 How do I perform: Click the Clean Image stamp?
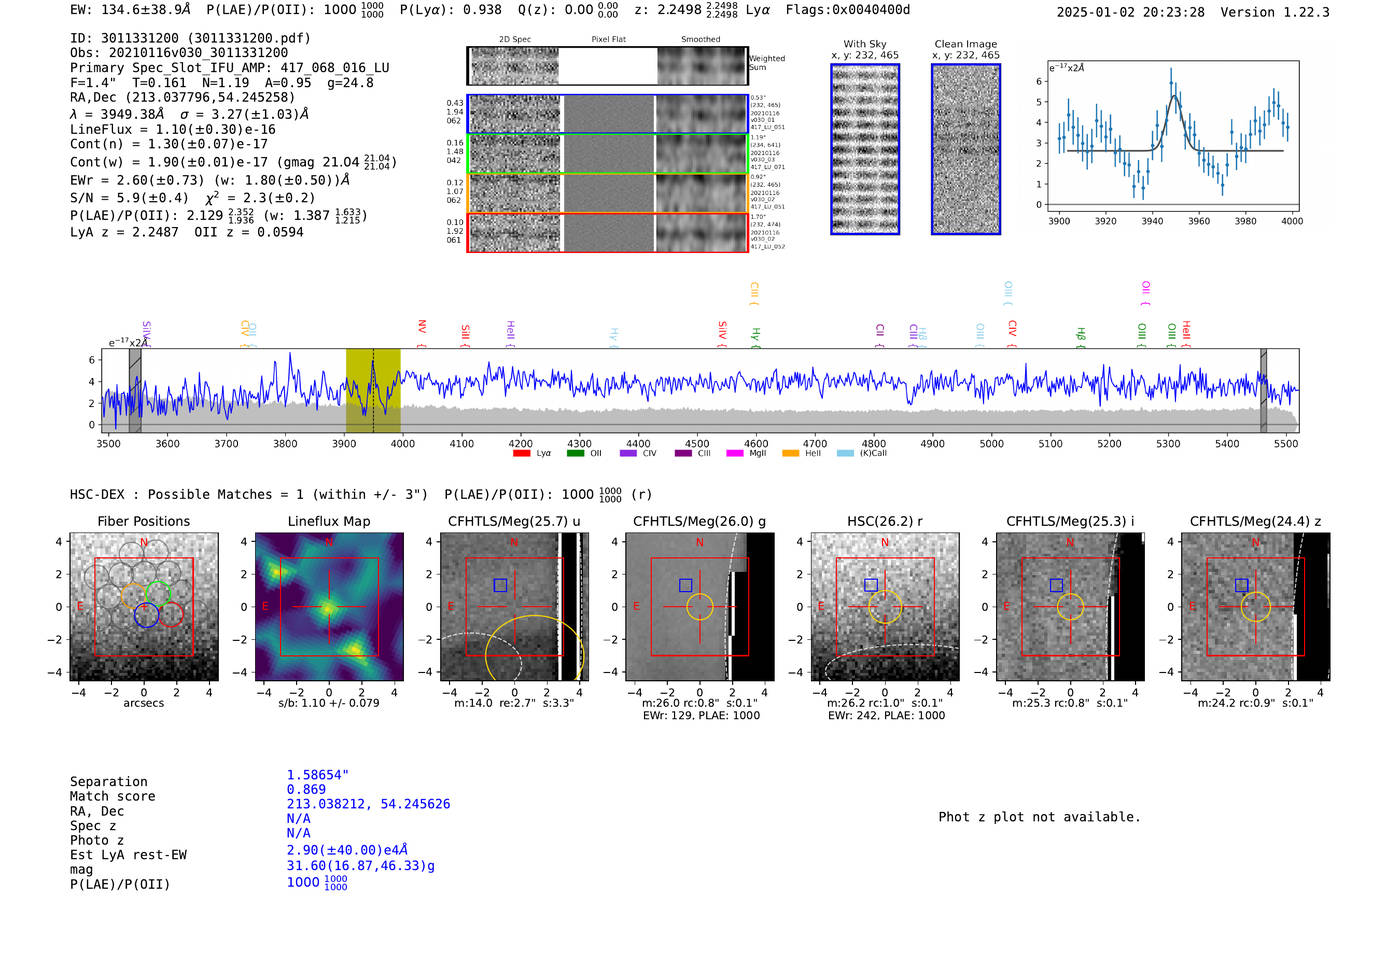pyautogui.click(x=966, y=149)
